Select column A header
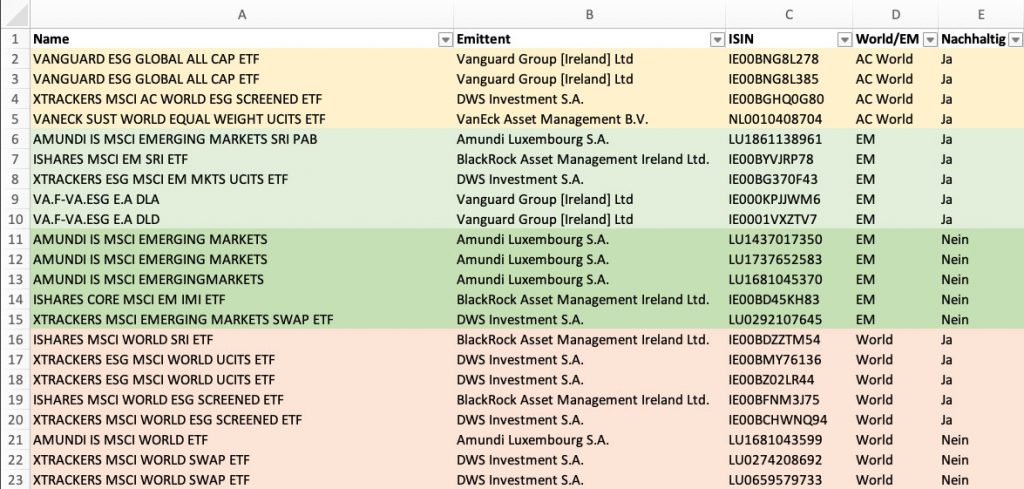This screenshot has width=1024, height=489. tap(242, 14)
